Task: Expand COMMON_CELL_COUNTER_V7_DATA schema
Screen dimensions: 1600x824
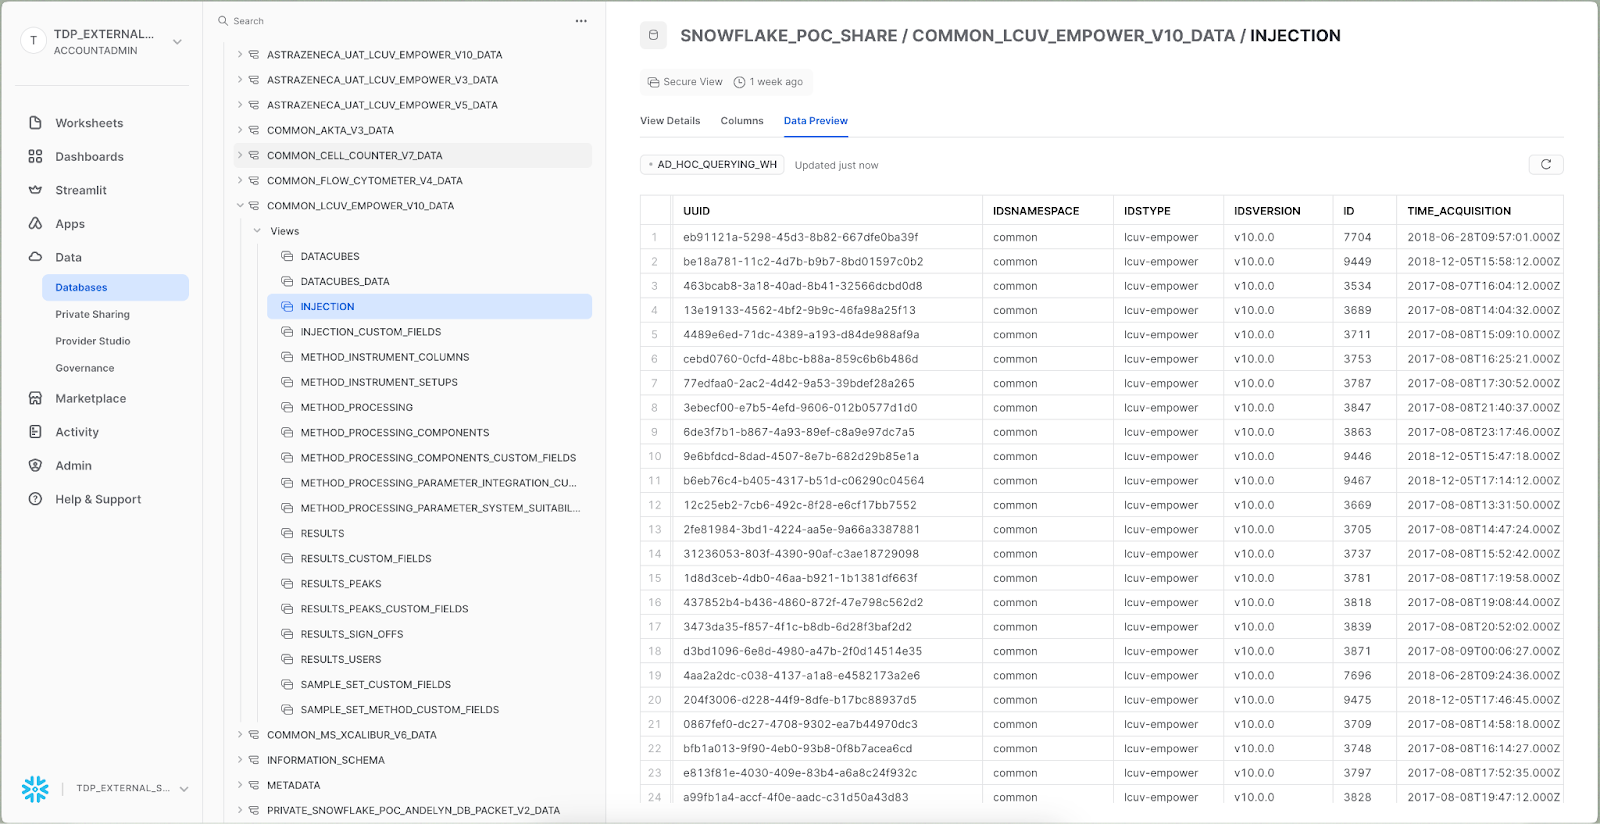Action: [x=240, y=155]
